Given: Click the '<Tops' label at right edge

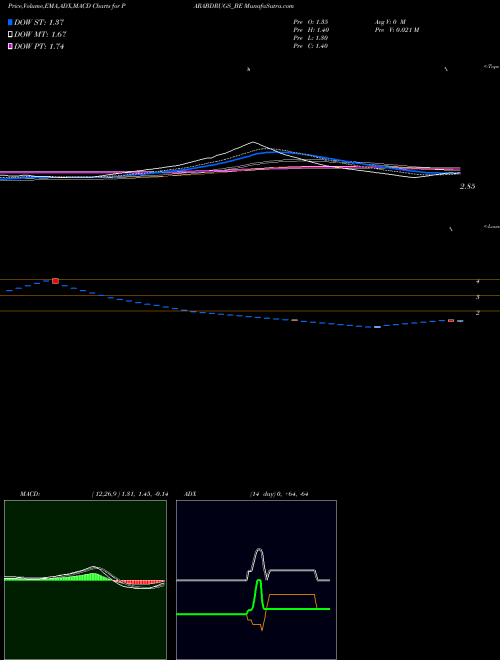Looking at the screenshot, I should coord(492,67).
